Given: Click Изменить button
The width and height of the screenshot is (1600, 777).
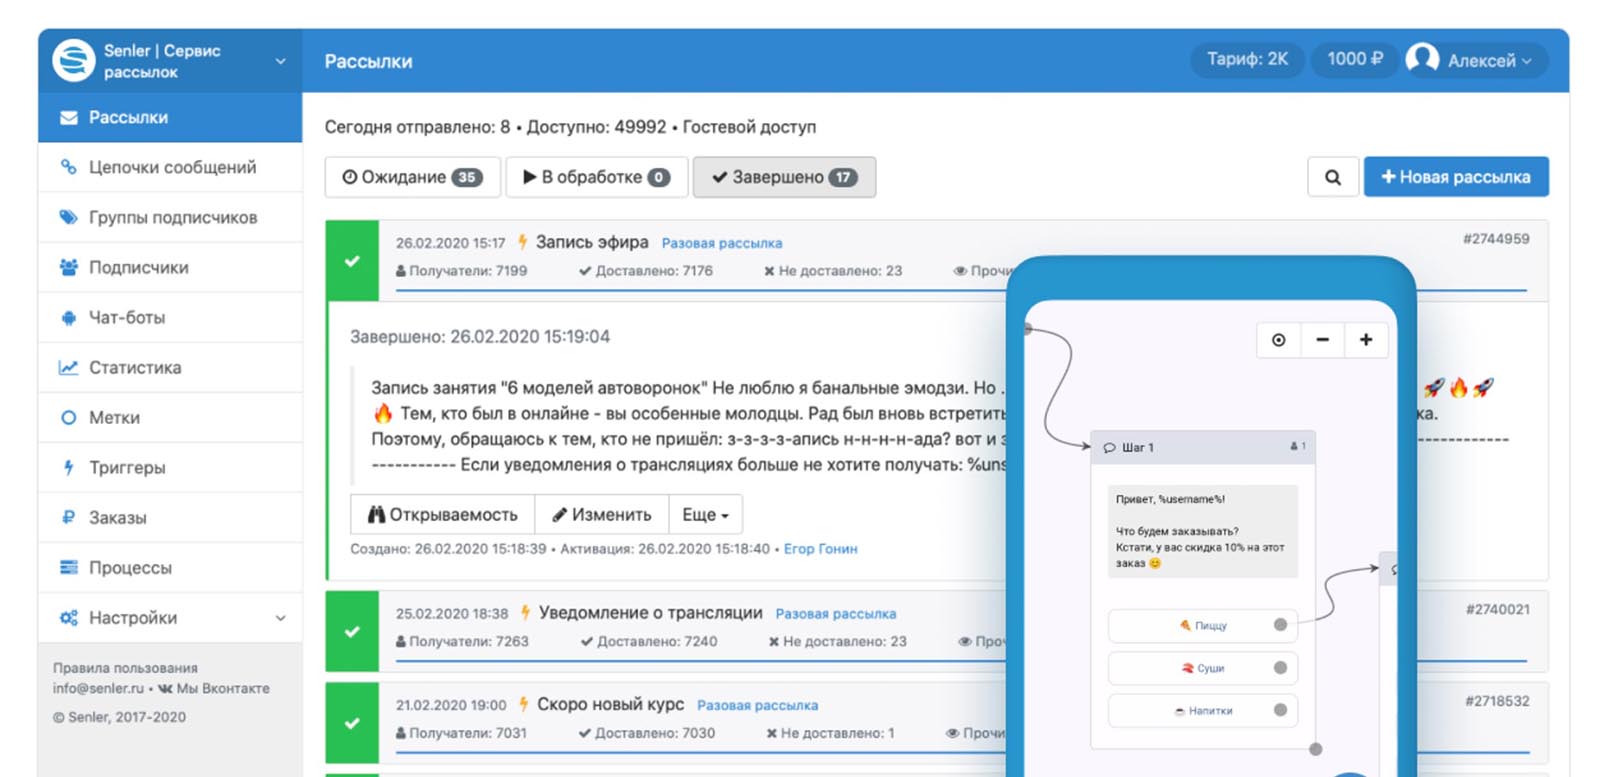Looking at the screenshot, I should tap(602, 515).
